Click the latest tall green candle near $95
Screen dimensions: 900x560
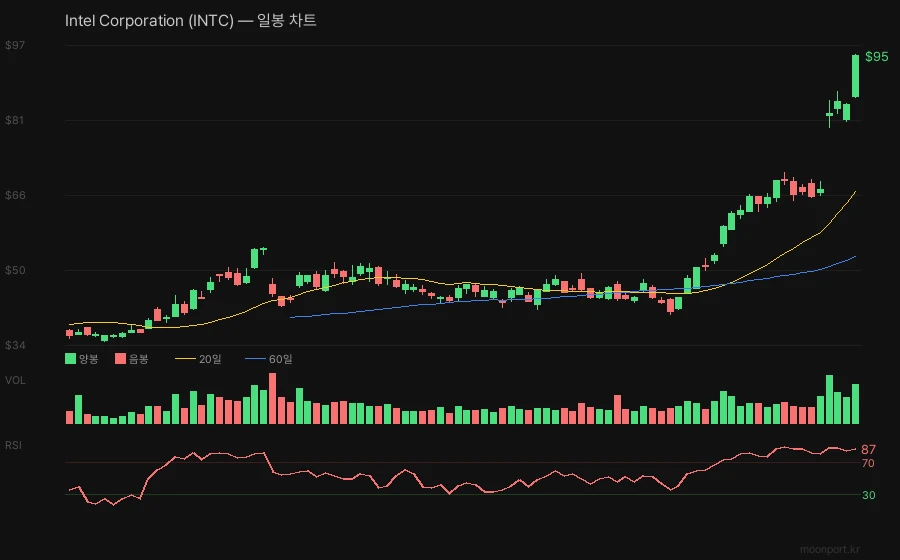pos(855,76)
